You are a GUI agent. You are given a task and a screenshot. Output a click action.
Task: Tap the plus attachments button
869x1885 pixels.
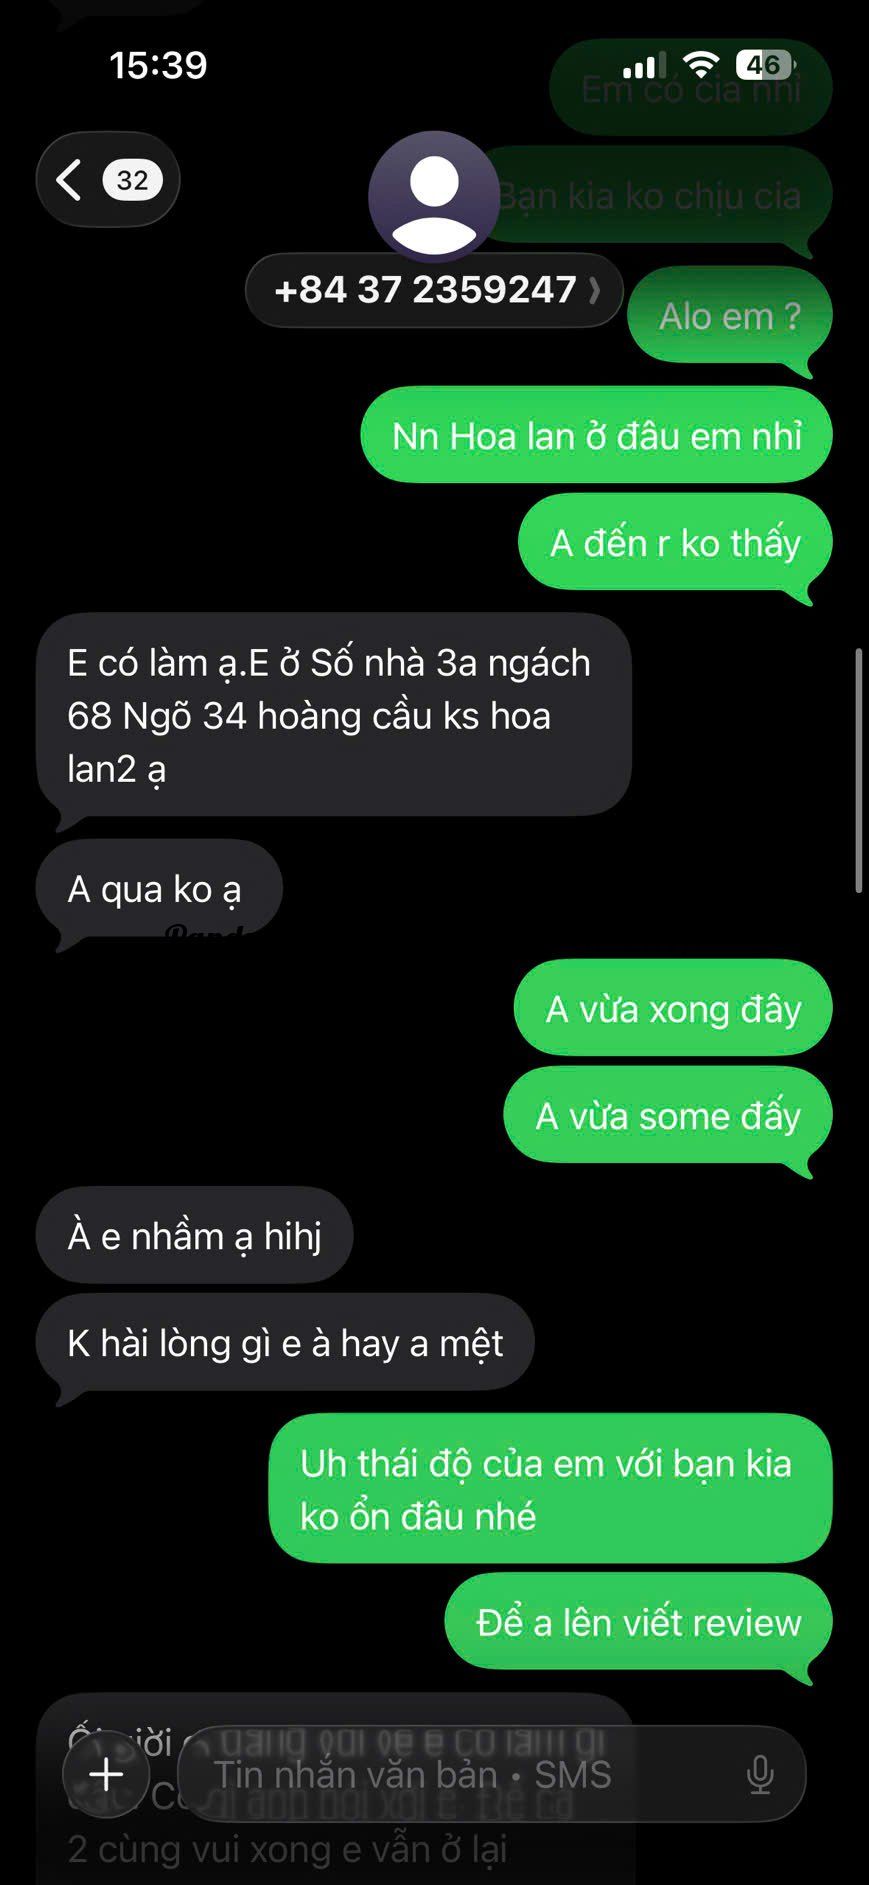tap(106, 1775)
